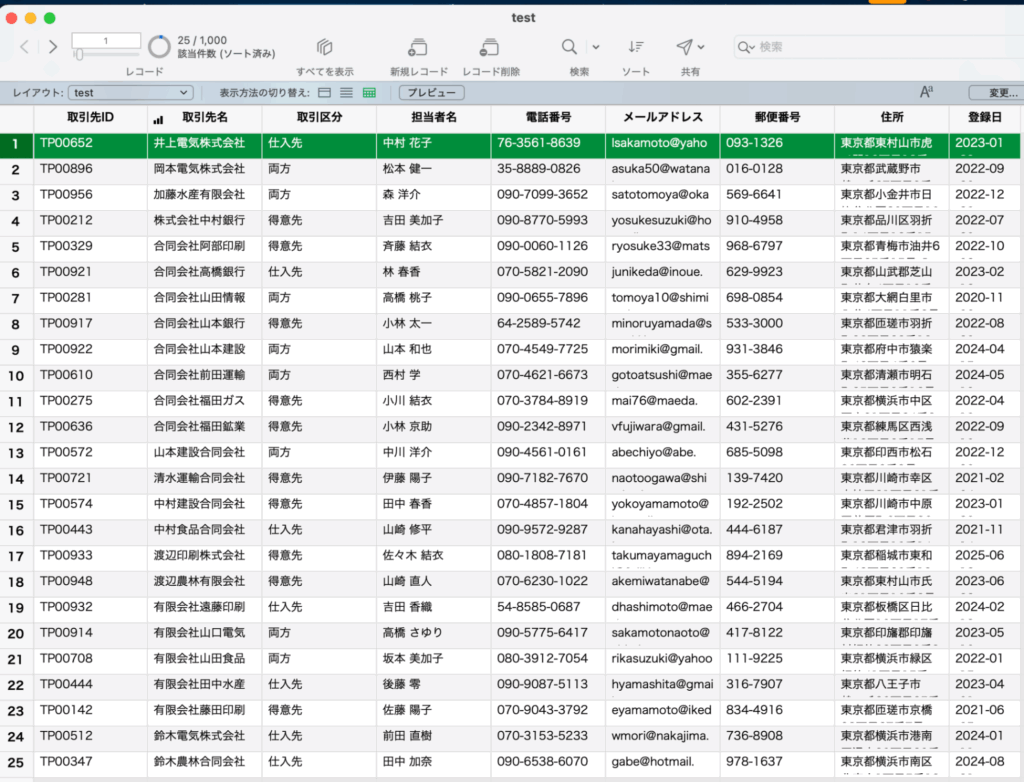Click the Sort (ソート) icon
This screenshot has width=1024, height=782.
[x=635, y=47]
